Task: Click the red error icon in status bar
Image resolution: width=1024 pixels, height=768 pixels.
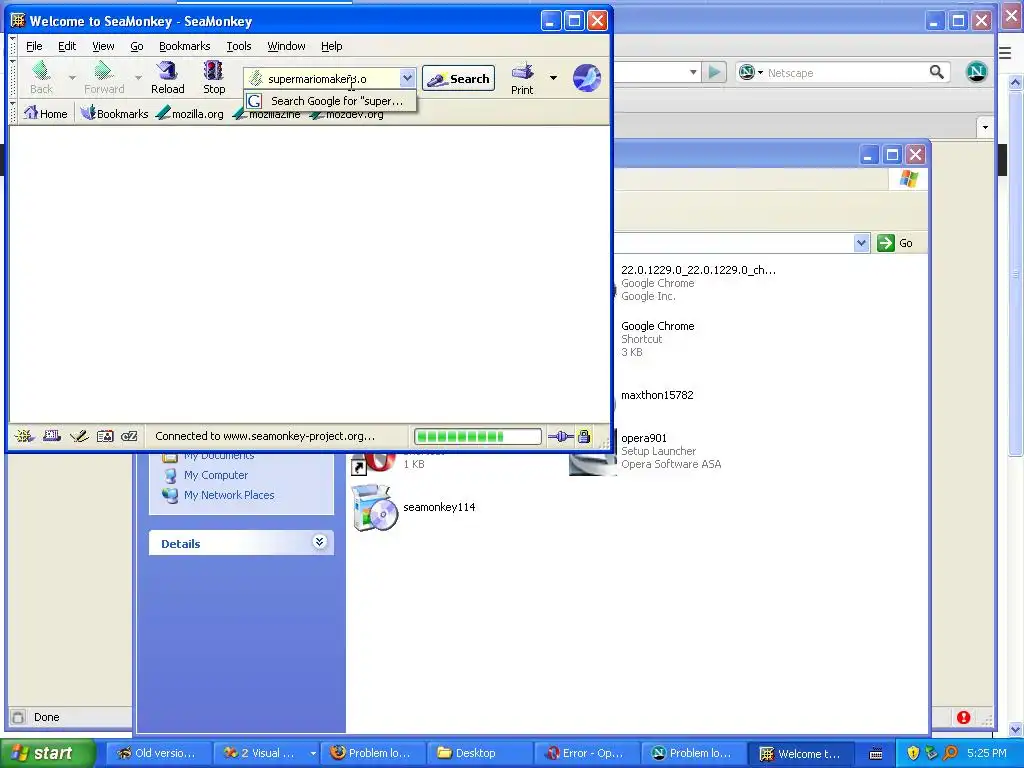Action: pos(963,718)
